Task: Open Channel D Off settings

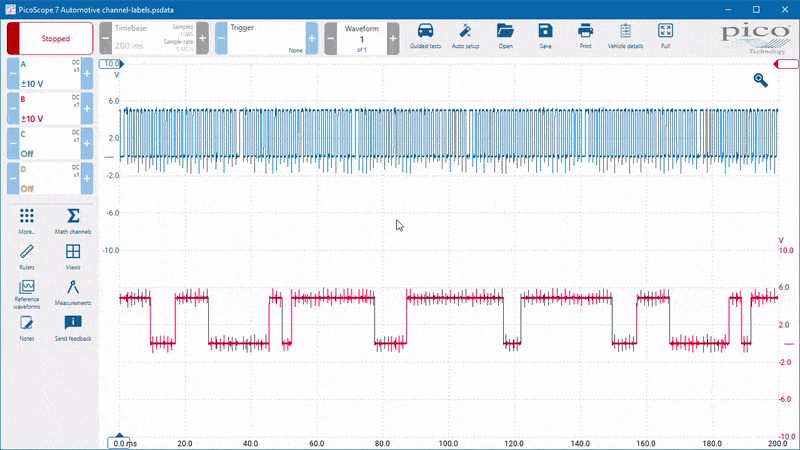Action: click(50, 179)
